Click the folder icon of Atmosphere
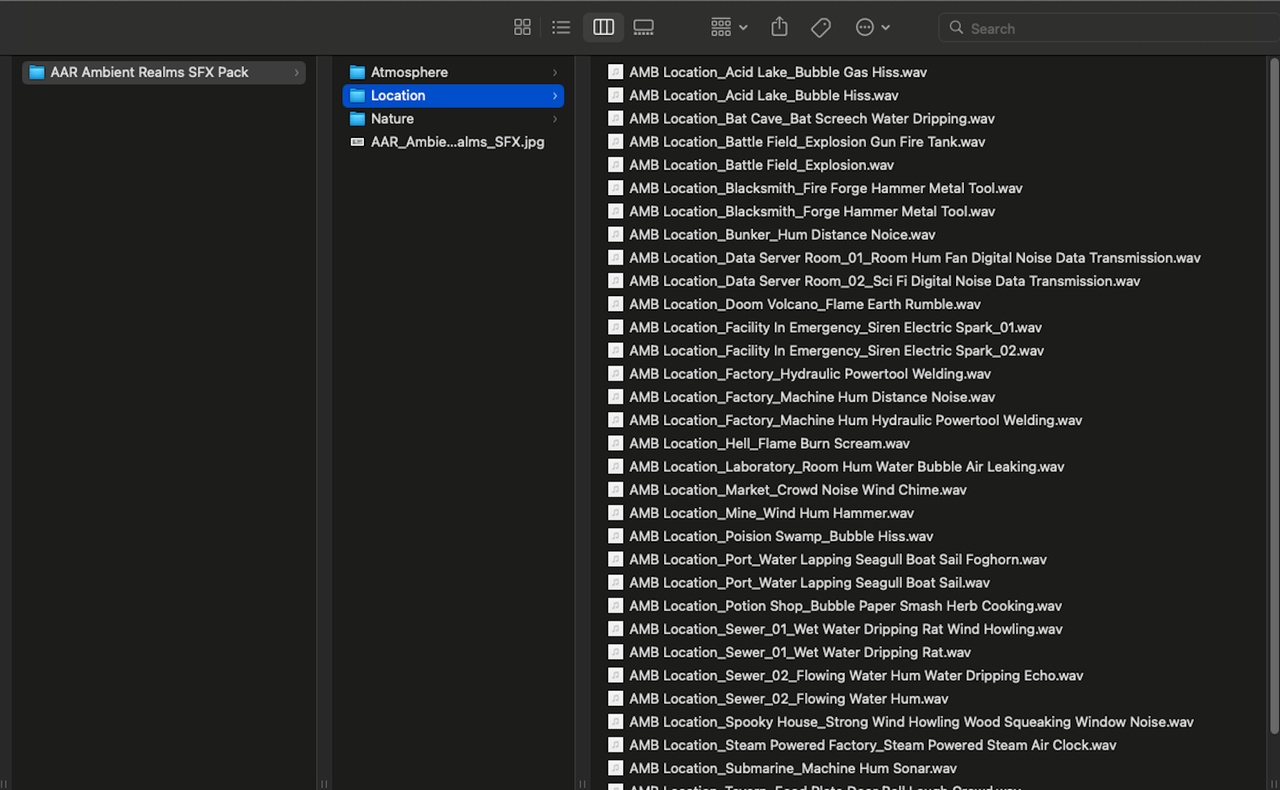 coord(357,72)
